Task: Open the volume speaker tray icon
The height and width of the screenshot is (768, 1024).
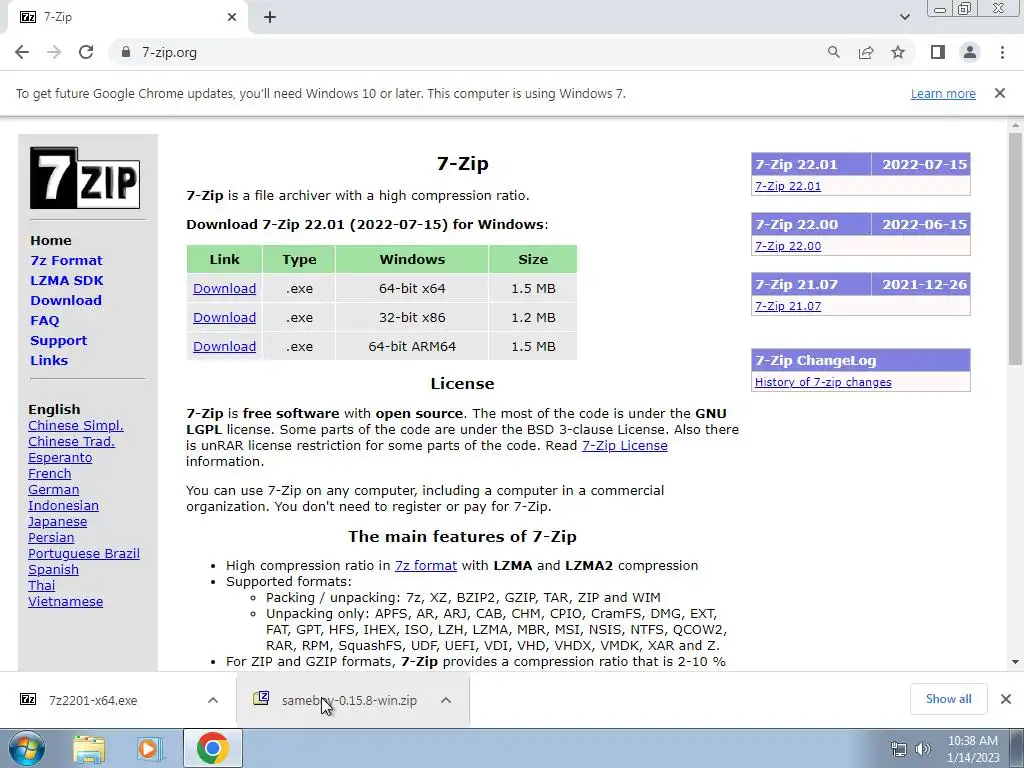Action: click(x=923, y=748)
